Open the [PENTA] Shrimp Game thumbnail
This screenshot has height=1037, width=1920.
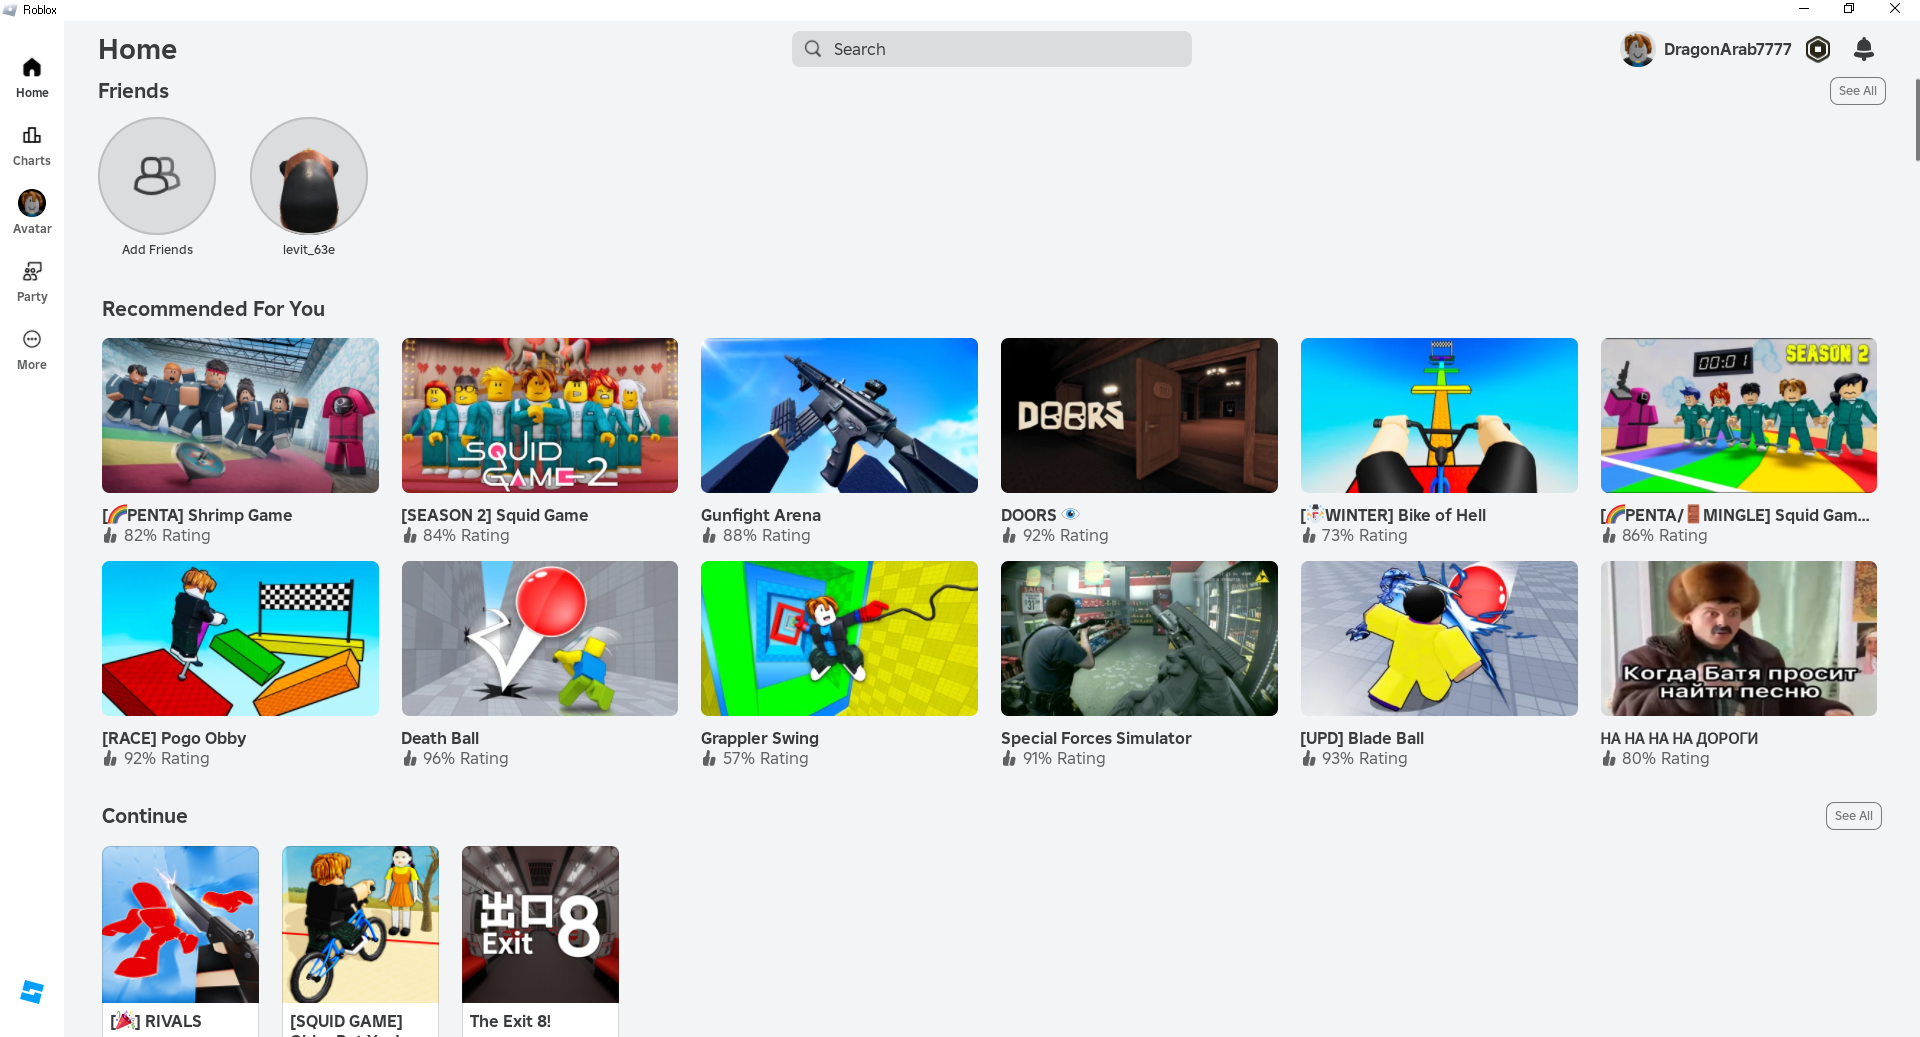(240, 415)
